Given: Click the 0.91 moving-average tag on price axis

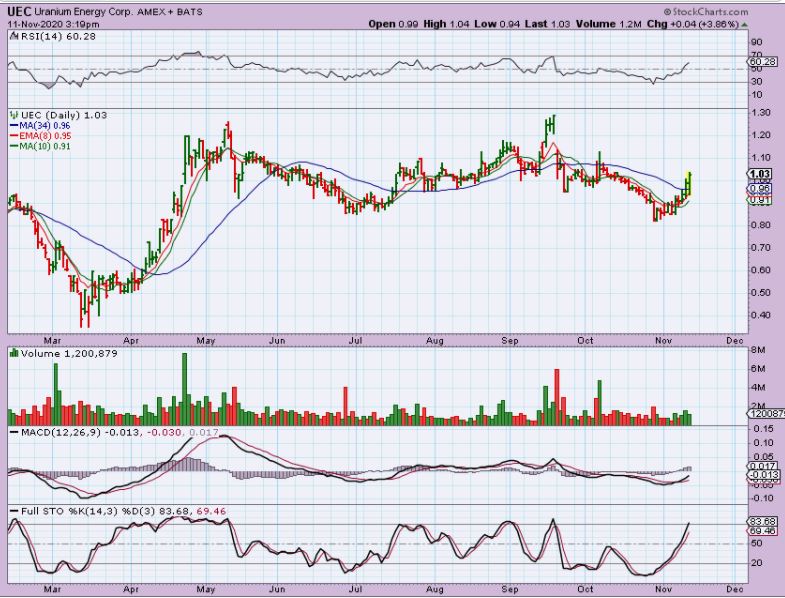Looking at the screenshot, I should tap(759, 200).
